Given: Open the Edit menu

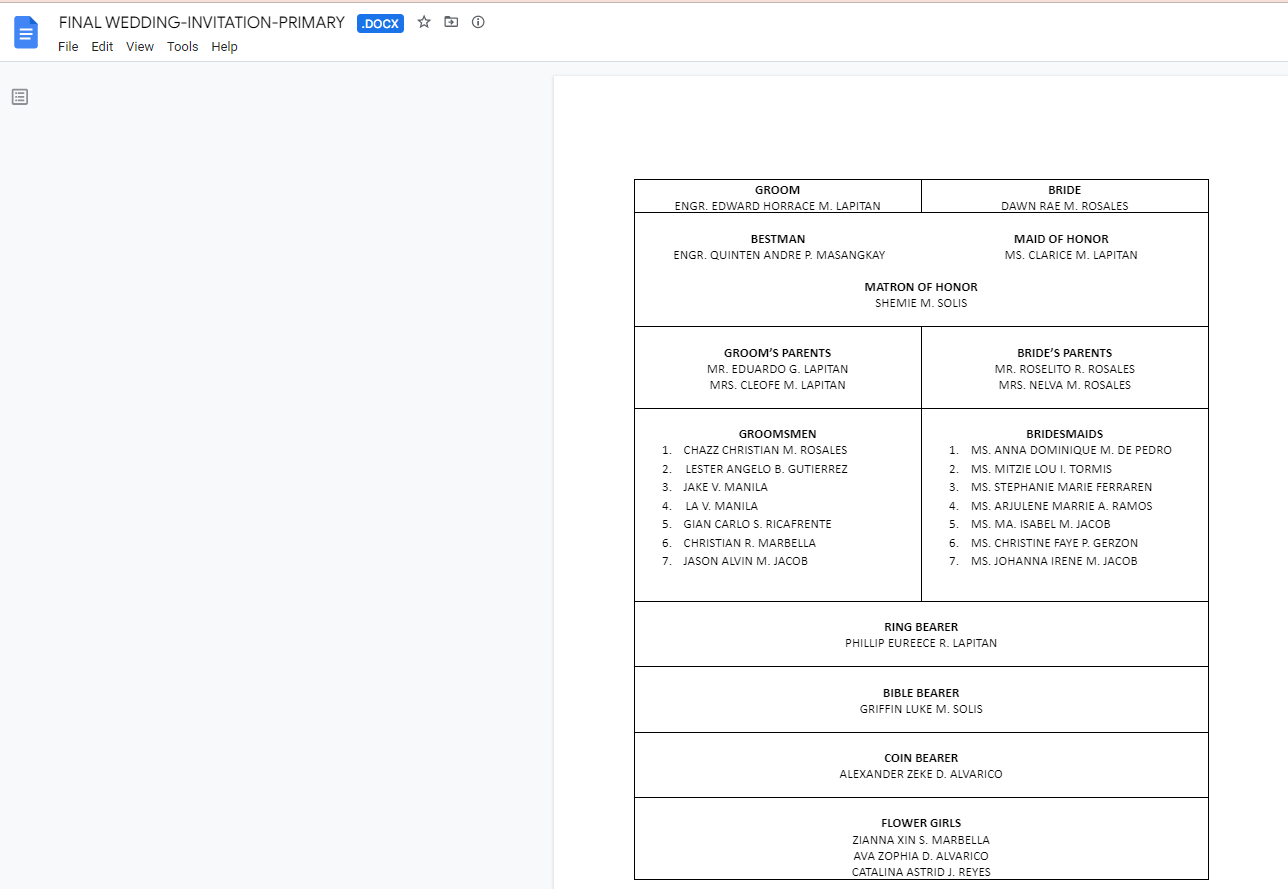Looking at the screenshot, I should point(102,47).
